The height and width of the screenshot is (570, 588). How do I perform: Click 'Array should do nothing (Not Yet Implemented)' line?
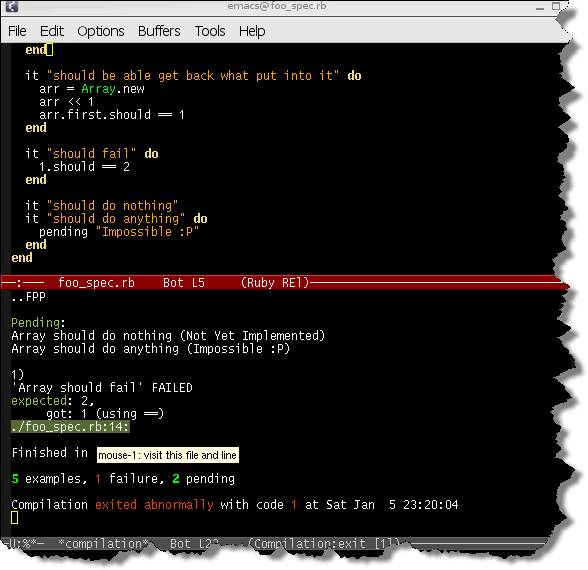pos(168,336)
